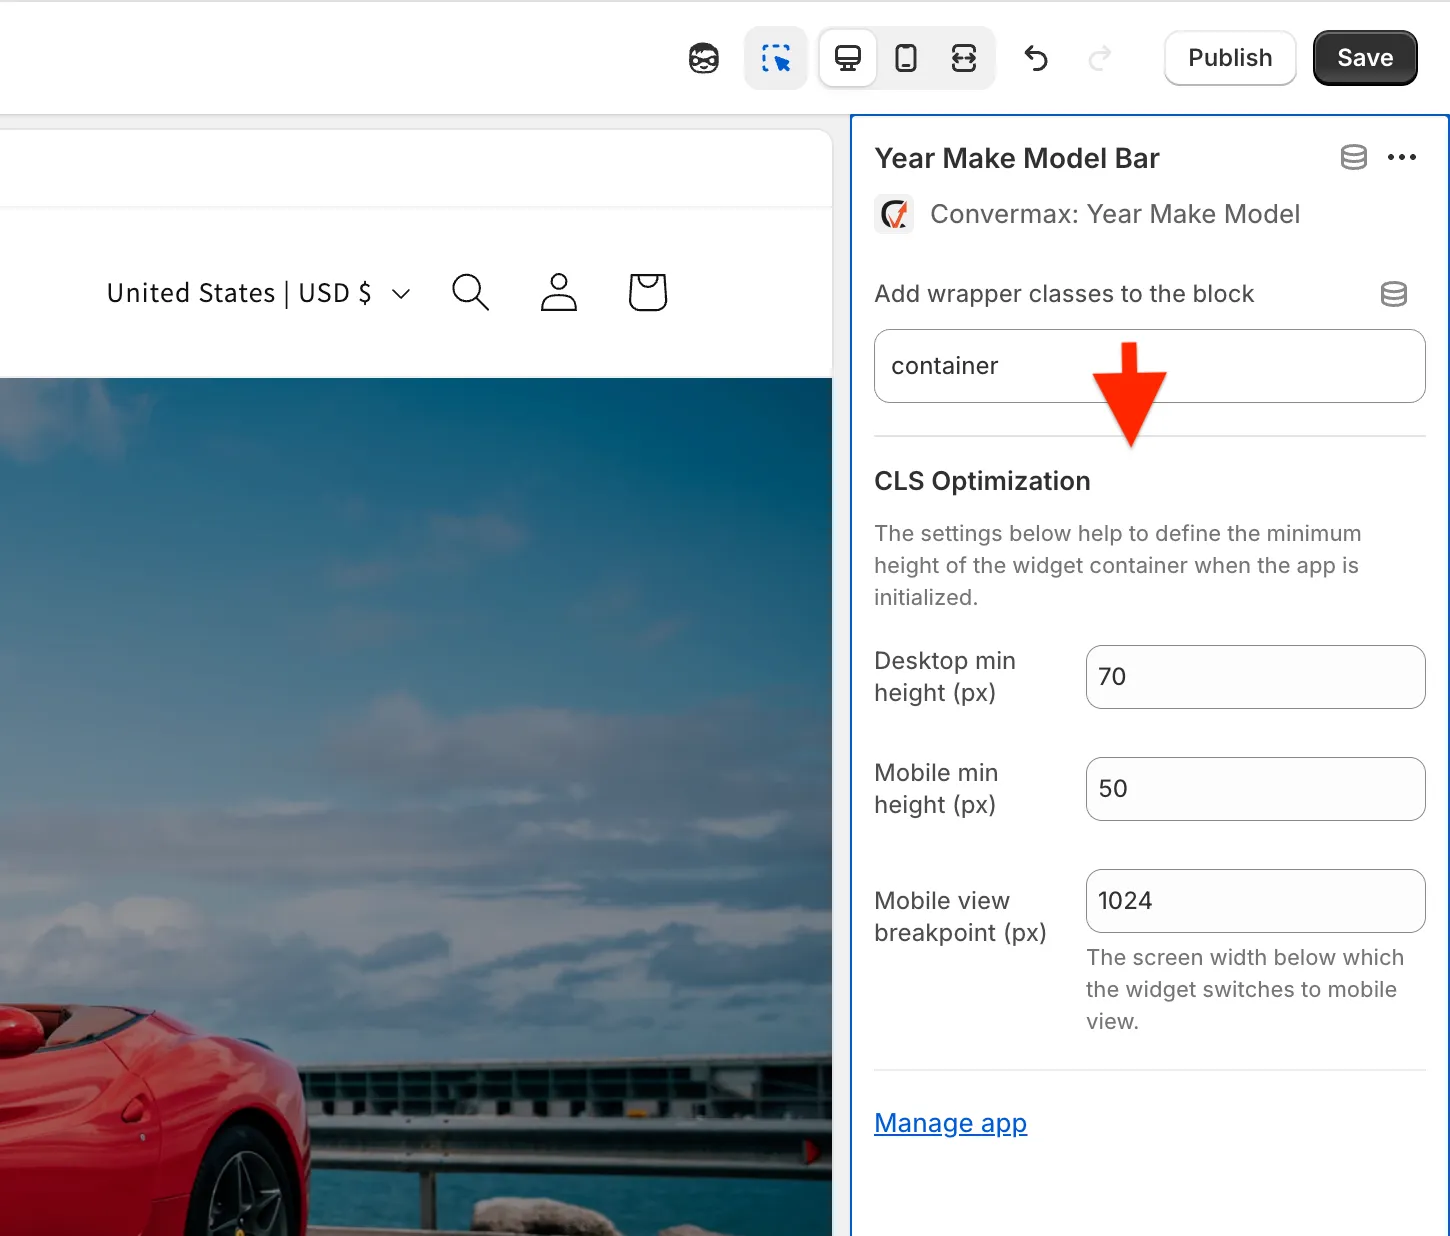Open the Manage app link
Viewport: 1450px width, 1236px height.
point(950,1123)
